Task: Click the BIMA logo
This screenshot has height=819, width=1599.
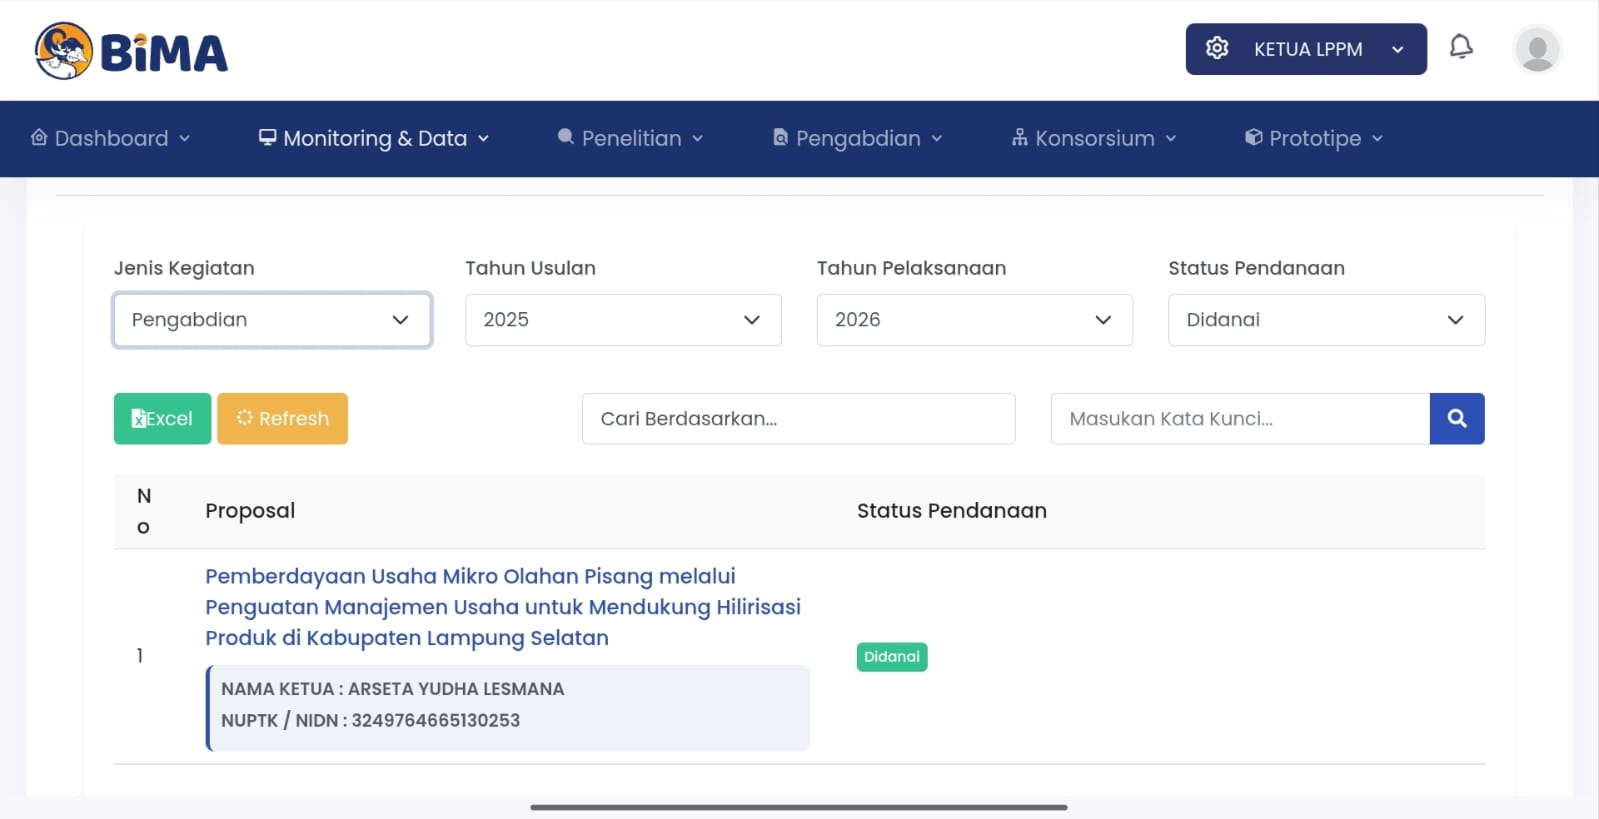Action: (131, 51)
